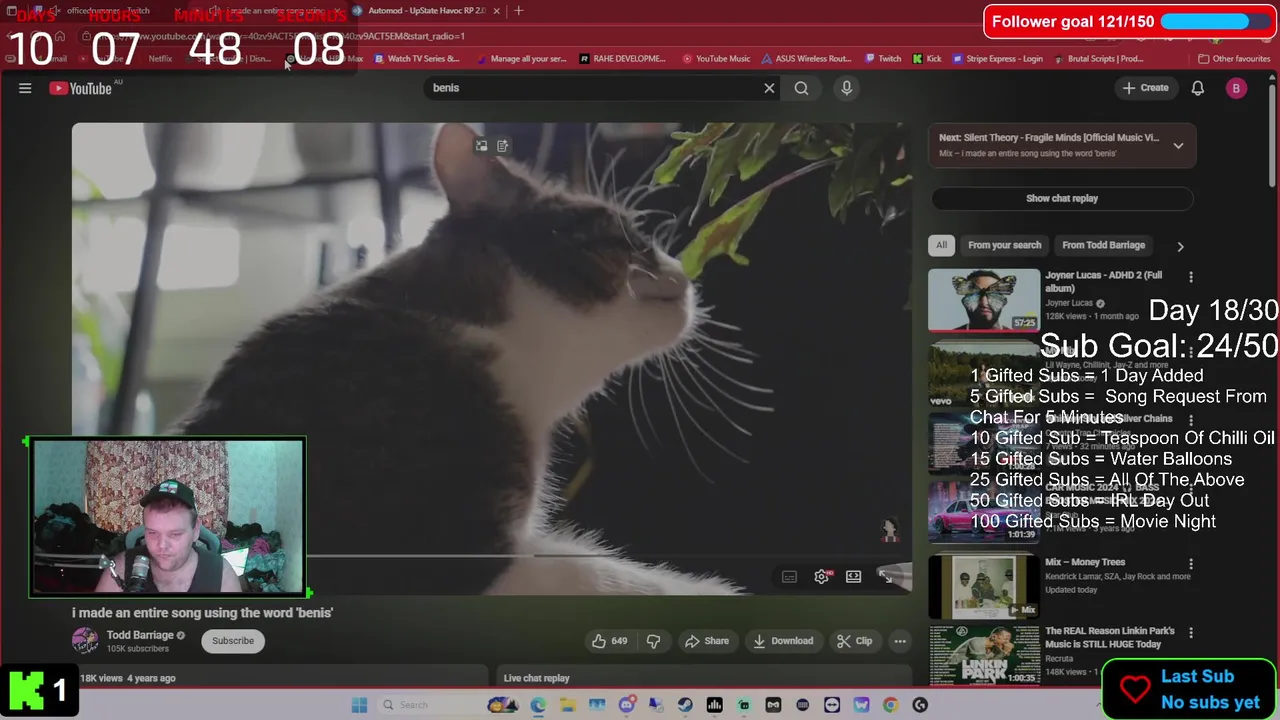Screen dimensions: 1280x720
Task: Open the Create button
Action: tap(1146, 88)
